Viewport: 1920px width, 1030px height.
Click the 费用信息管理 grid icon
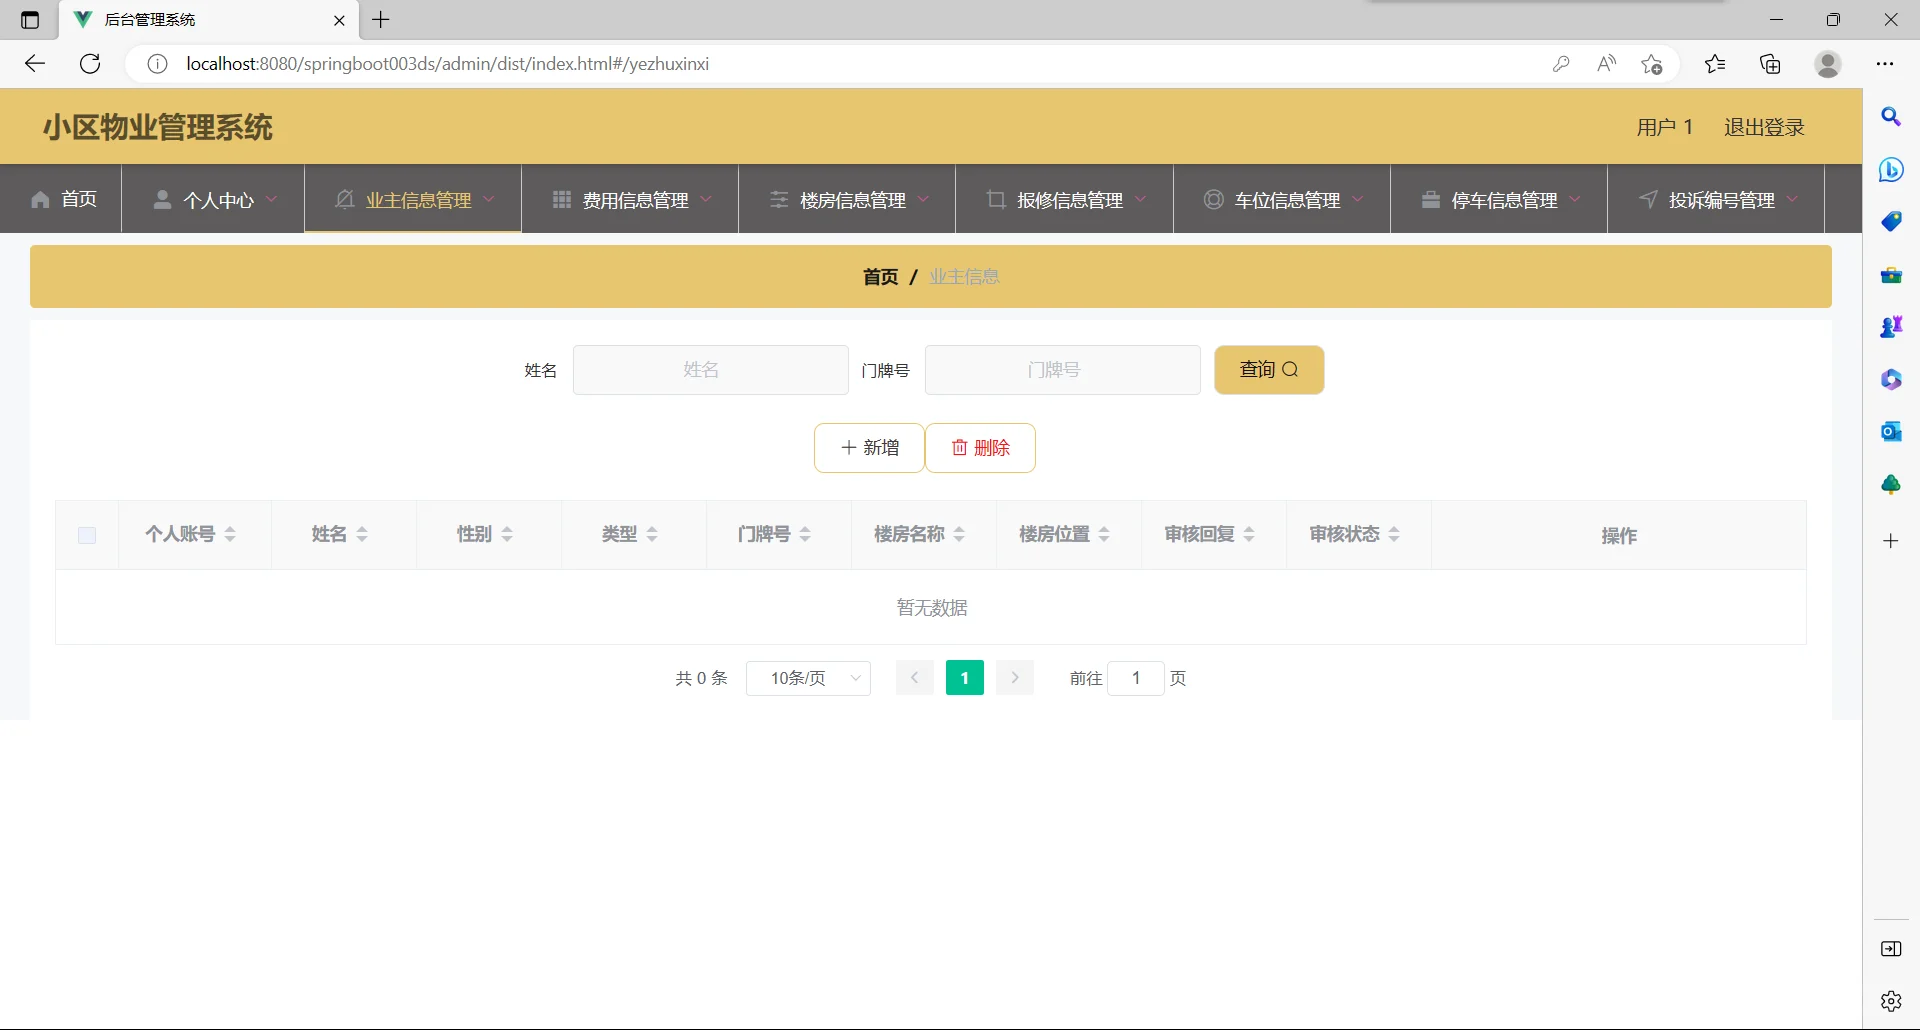[561, 199]
